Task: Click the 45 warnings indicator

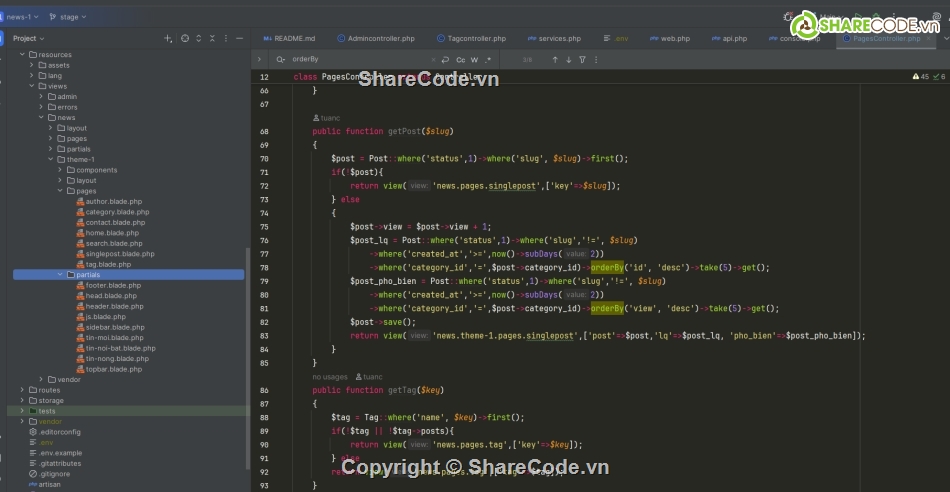Action: 920,77
